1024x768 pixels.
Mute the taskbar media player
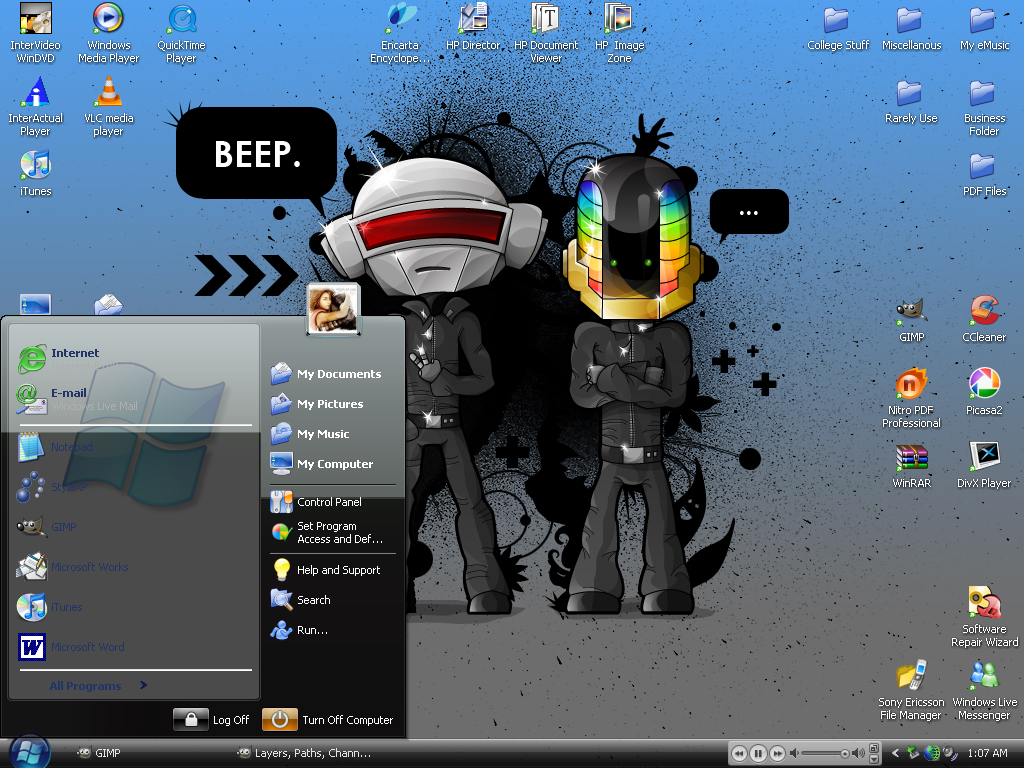pos(794,754)
